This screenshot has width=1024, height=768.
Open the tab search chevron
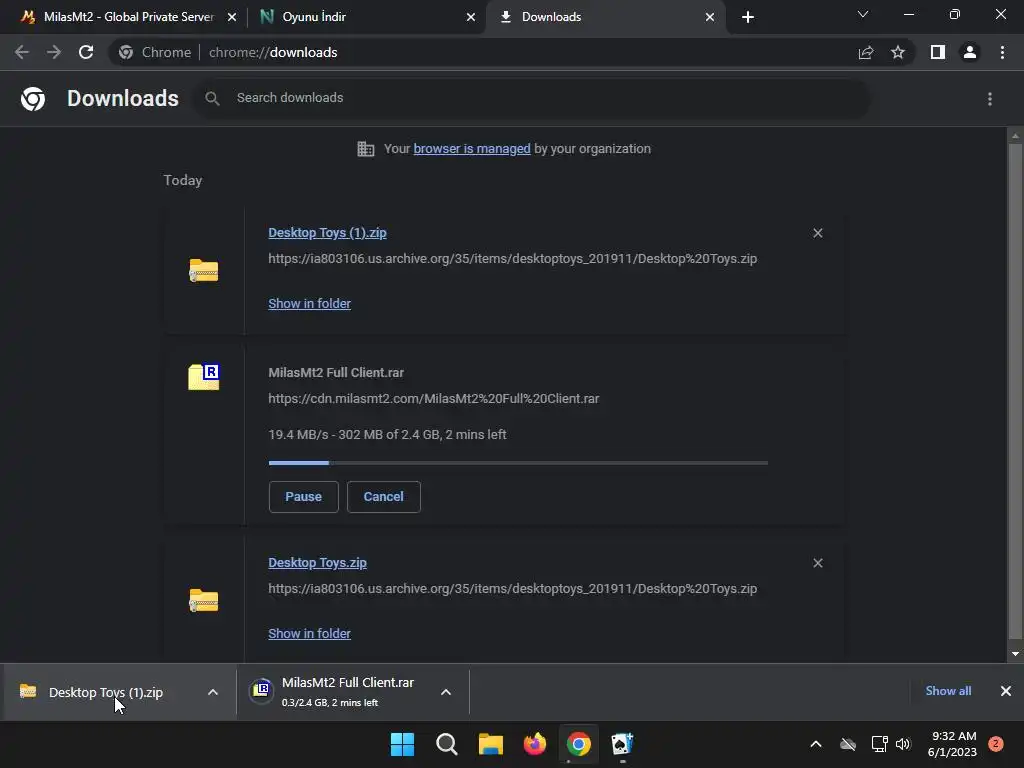click(x=863, y=14)
